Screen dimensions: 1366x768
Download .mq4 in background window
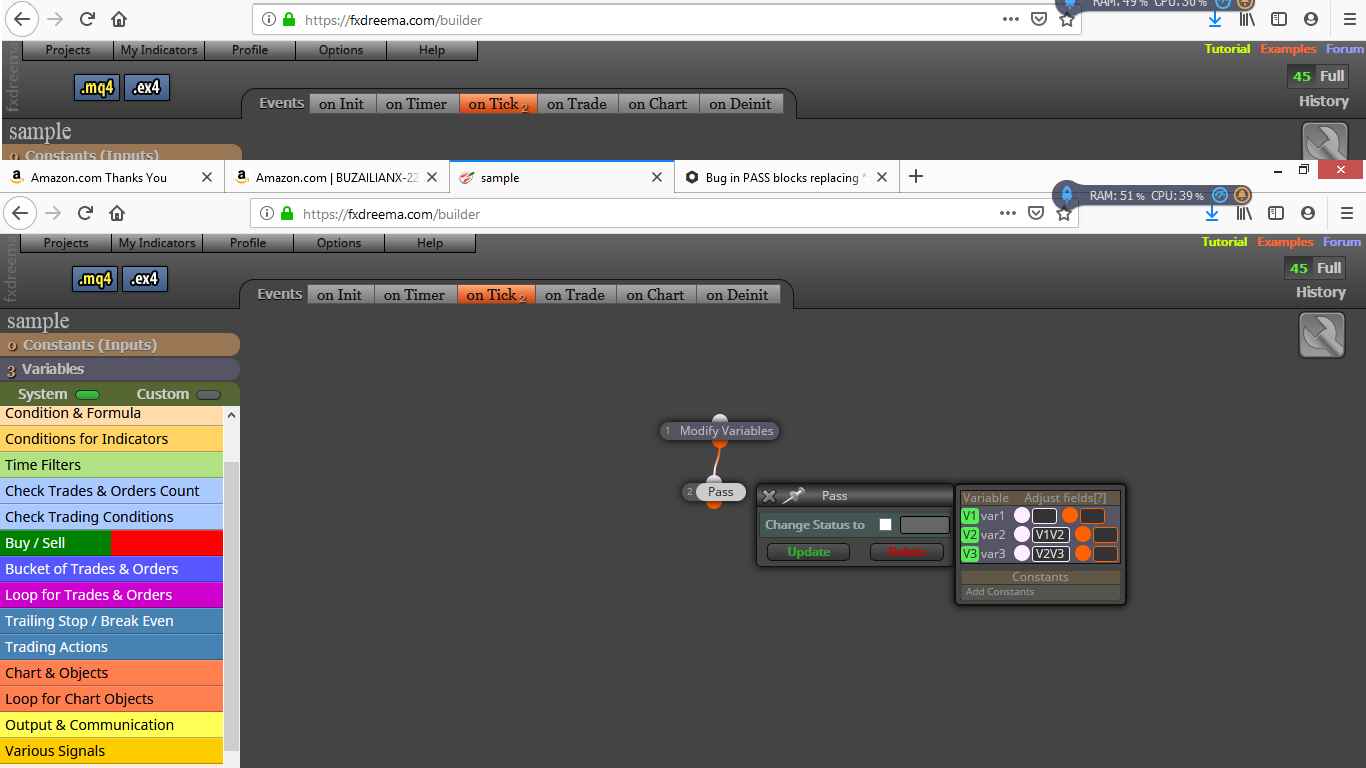pyautogui.click(x=97, y=88)
